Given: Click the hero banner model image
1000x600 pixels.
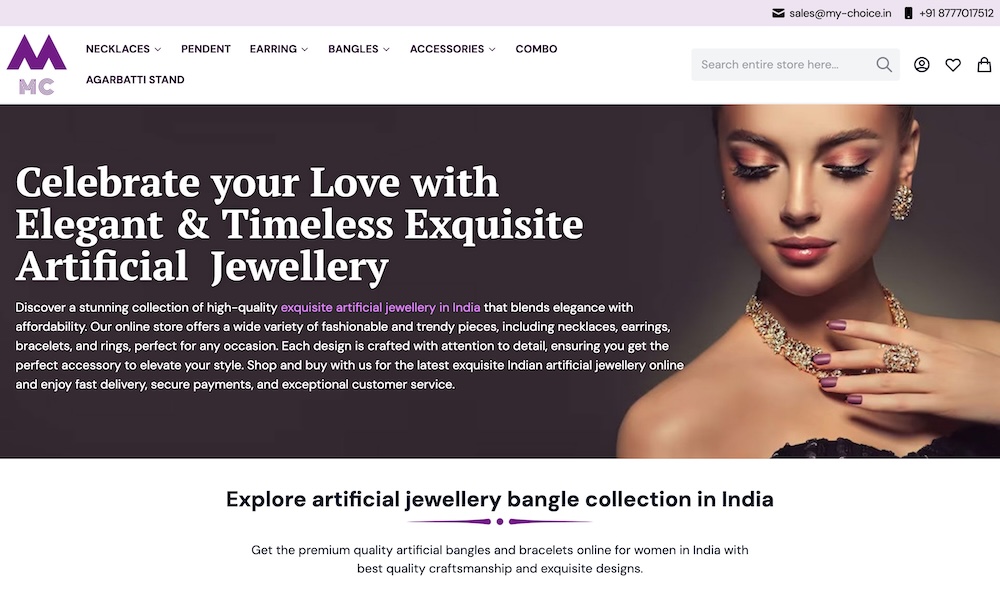Looking at the screenshot, I should 808,281.
